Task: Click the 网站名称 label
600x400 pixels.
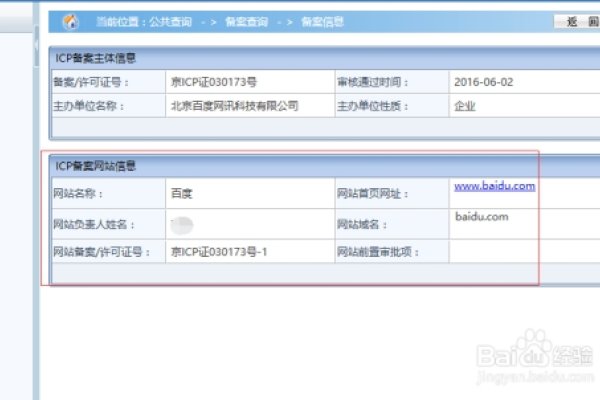Action: [78, 193]
